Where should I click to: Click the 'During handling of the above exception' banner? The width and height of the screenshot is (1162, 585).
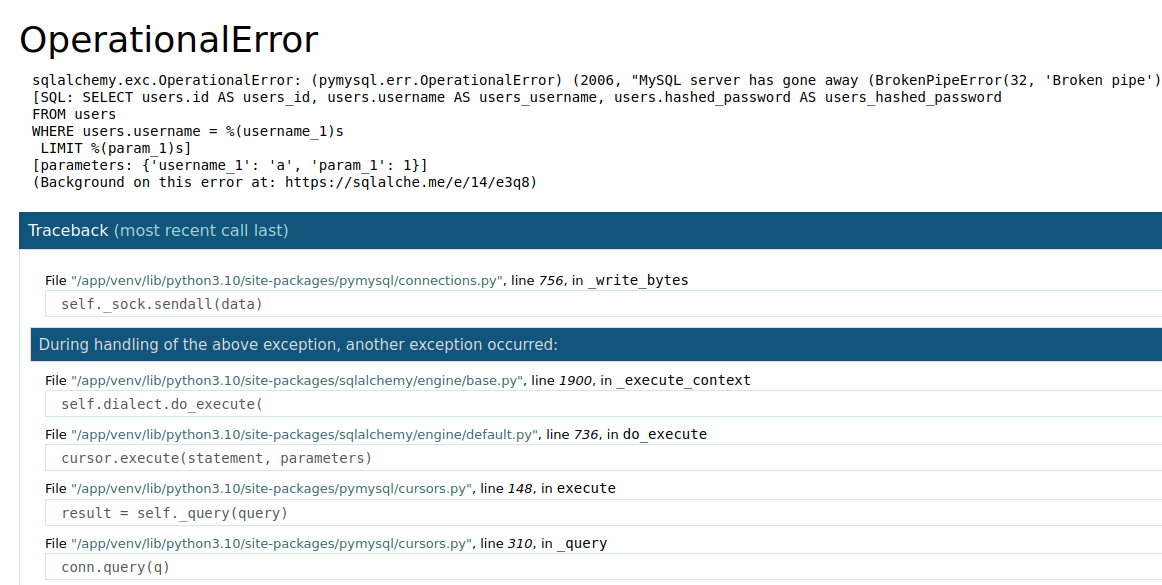click(597, 345)
